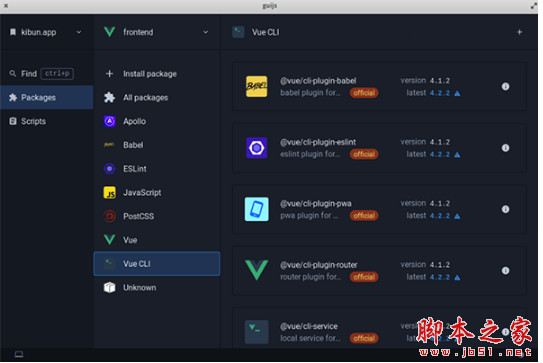
Task: Click the Scripts list icon
Action: point(13,121)
